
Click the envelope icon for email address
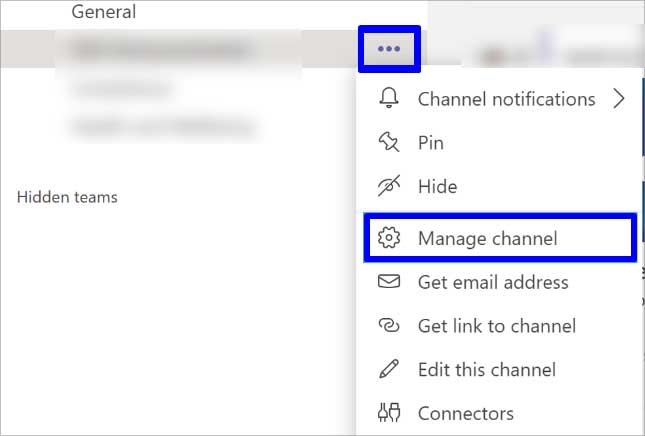tap(389, 281)
